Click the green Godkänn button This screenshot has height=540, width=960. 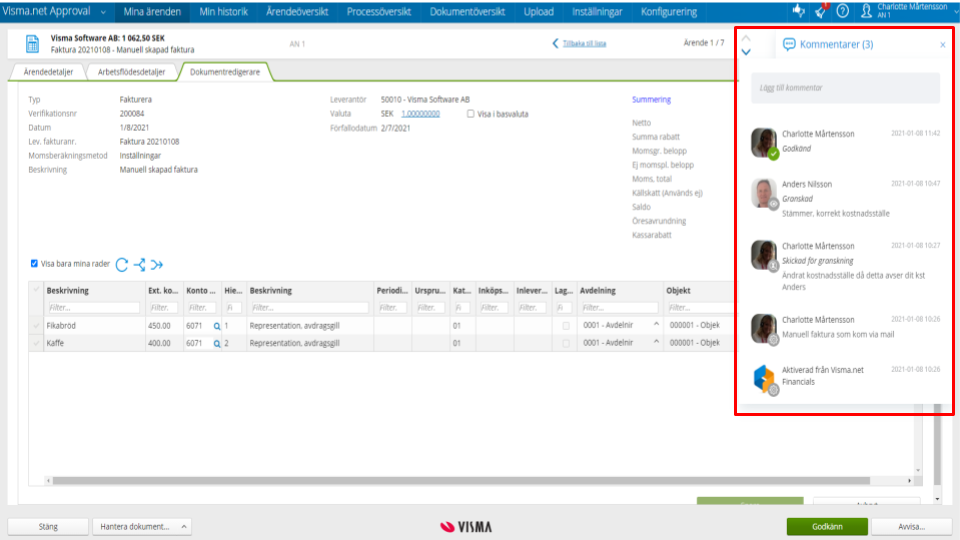(827, 527)
